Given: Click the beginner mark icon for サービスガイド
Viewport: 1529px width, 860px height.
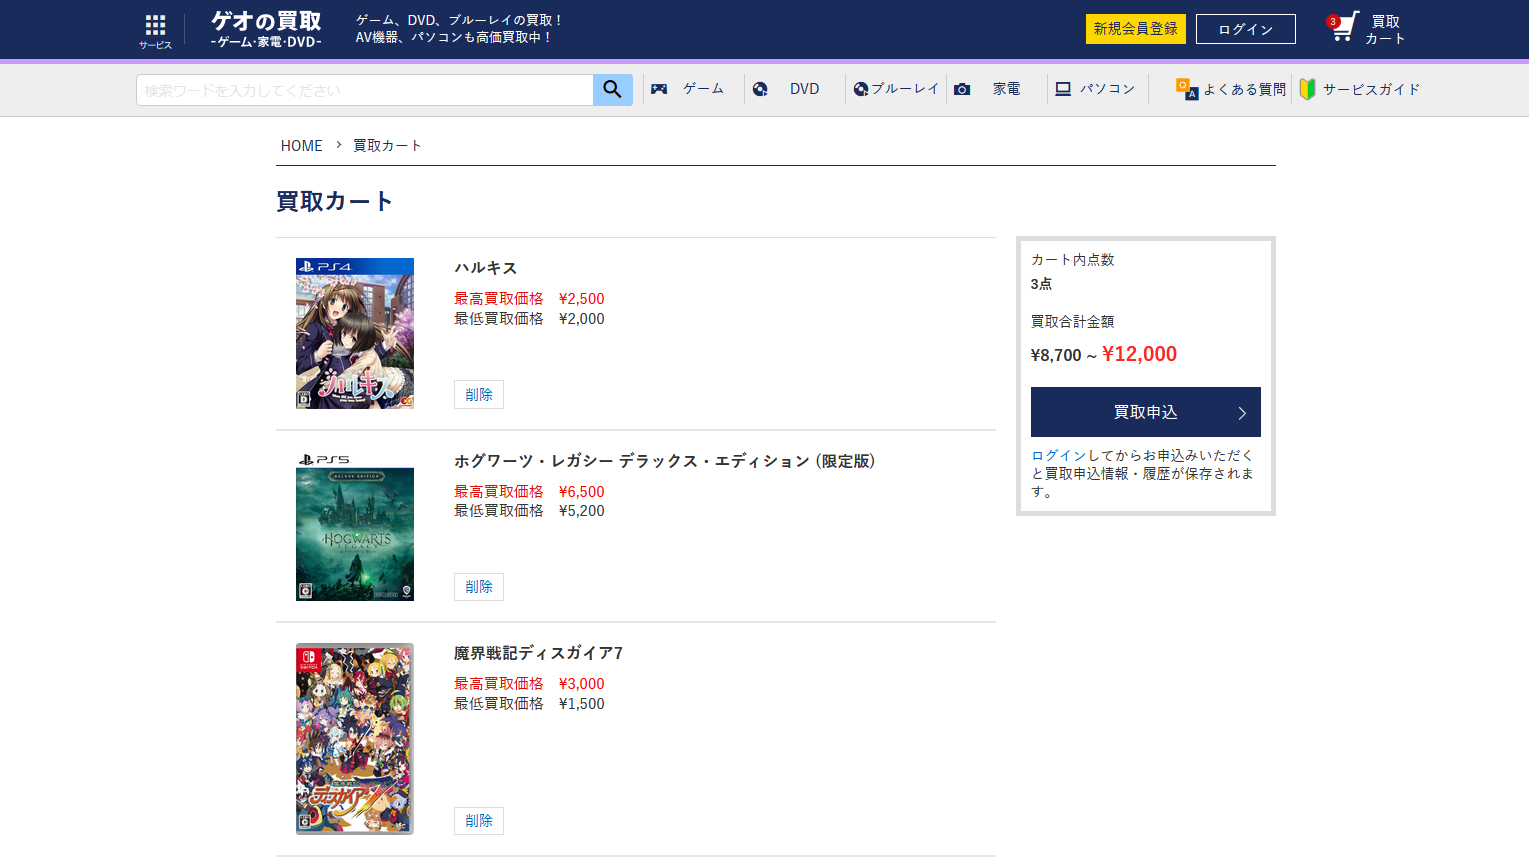Looking at the screenshot, I should [1307, 89].
